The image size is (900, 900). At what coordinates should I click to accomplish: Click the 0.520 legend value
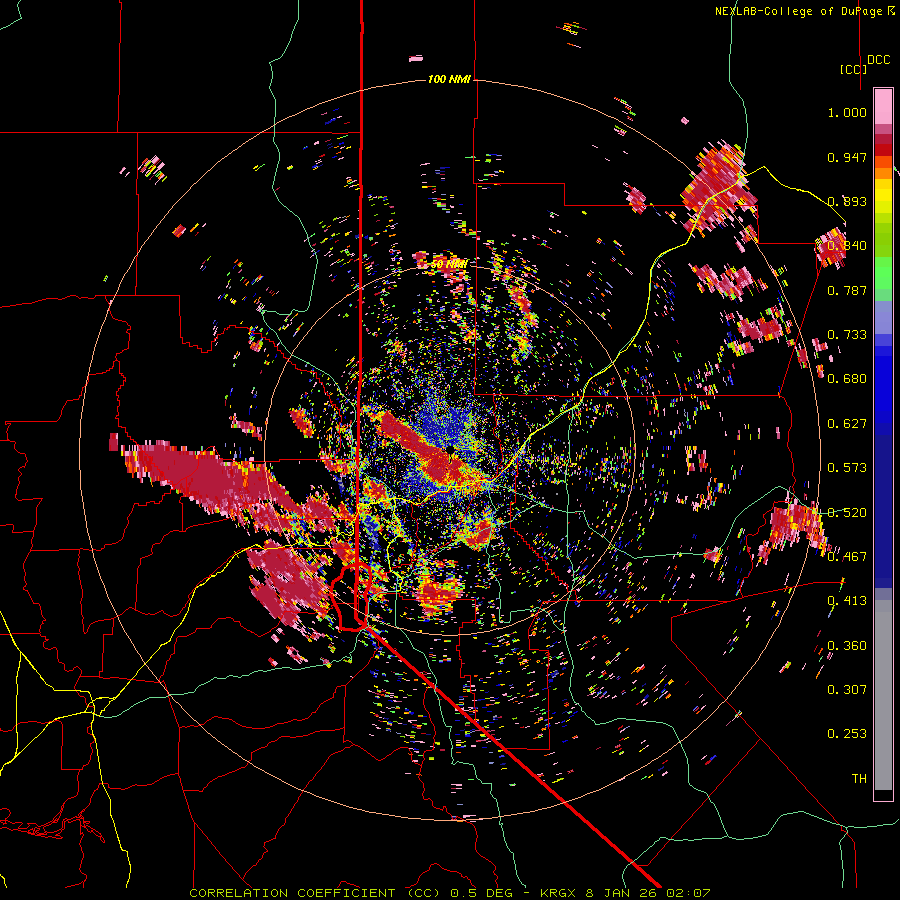tap(847, 513)
